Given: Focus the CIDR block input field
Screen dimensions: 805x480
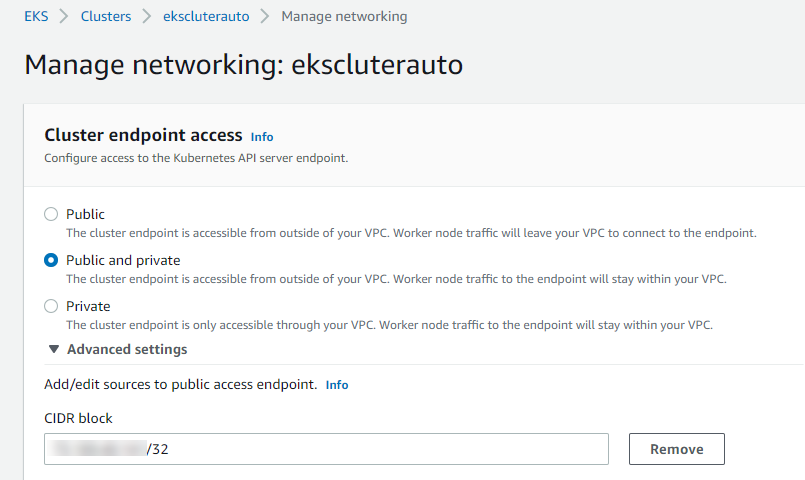Looking at the screenshot, I should coord(326,449).
